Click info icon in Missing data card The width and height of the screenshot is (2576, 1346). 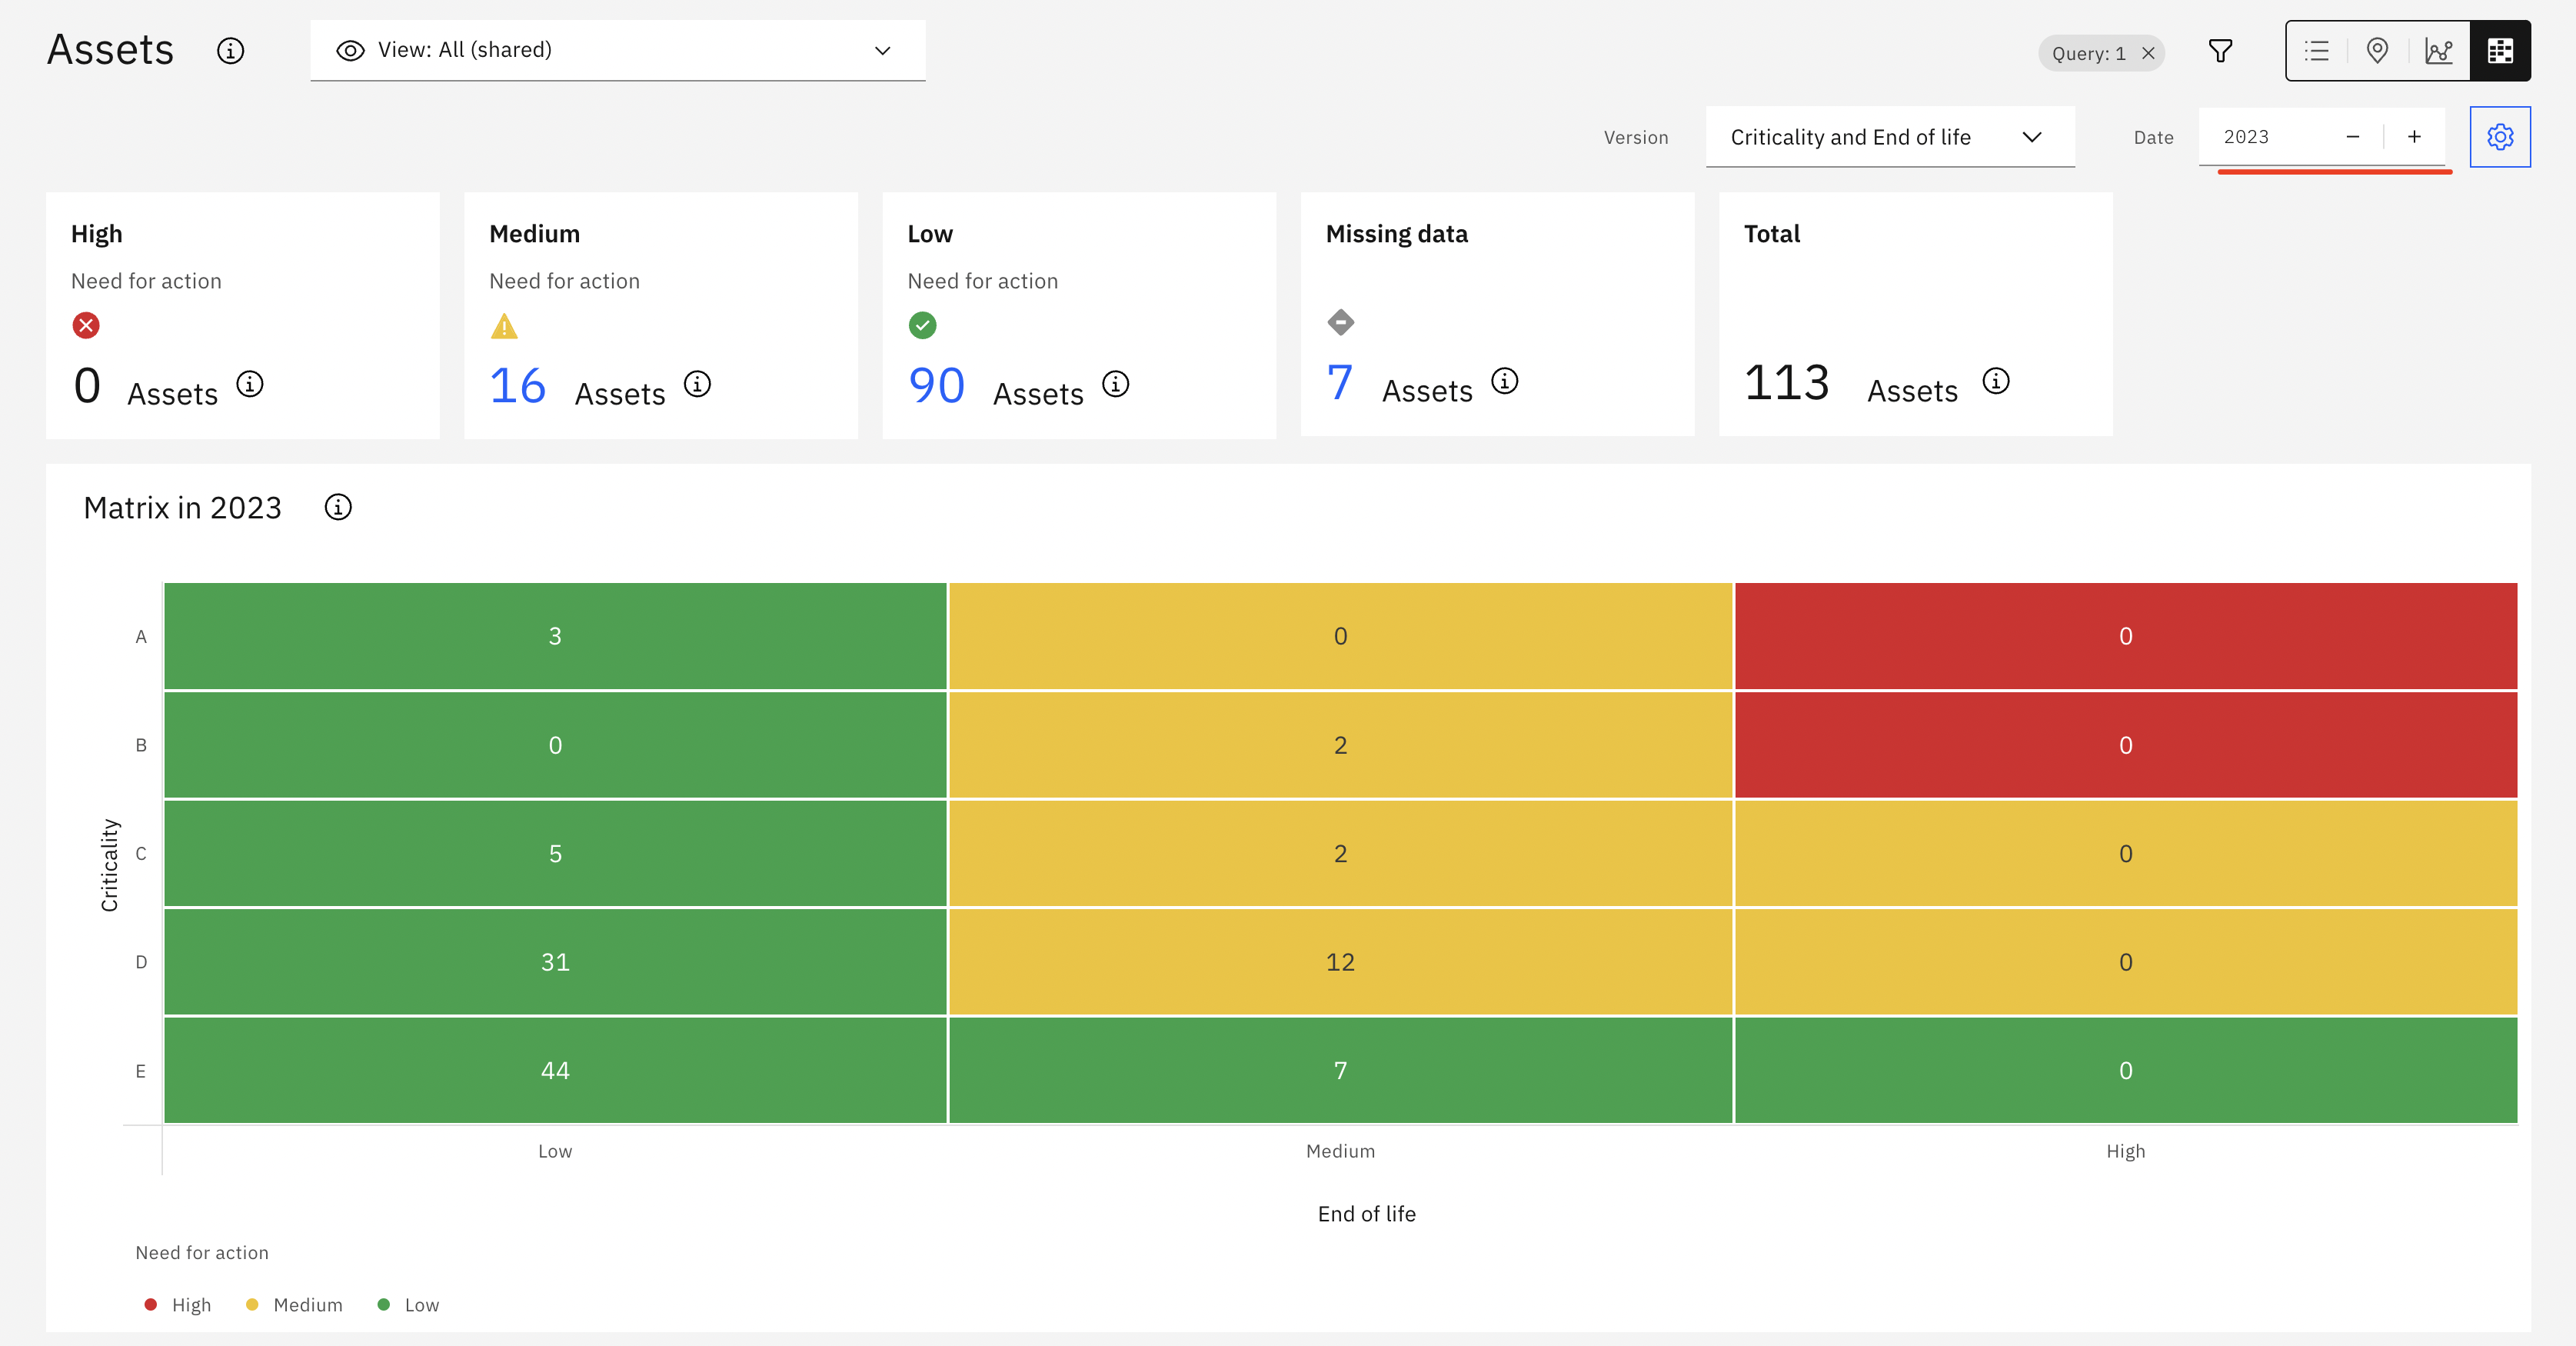[1505, 381]
